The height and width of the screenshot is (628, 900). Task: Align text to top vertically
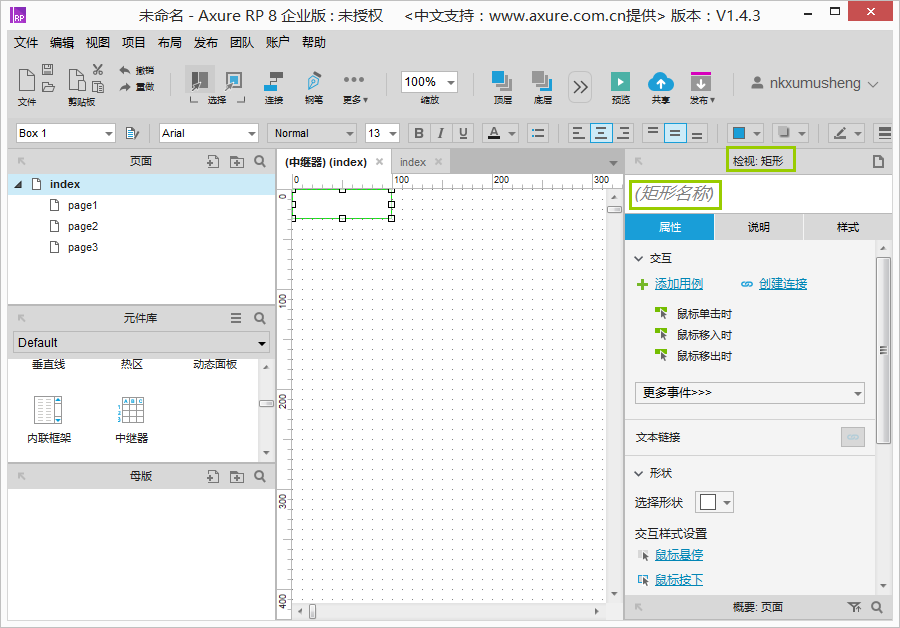coord(653,133)
